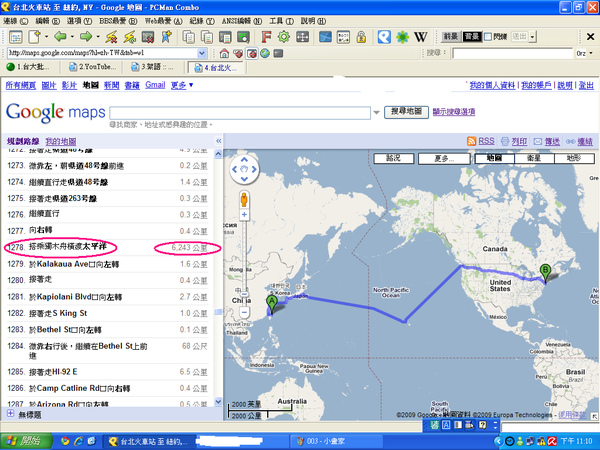Switch map to 衛星 satellite view
This screenshot has height=450, width=600.
click(x=534, y=158)
